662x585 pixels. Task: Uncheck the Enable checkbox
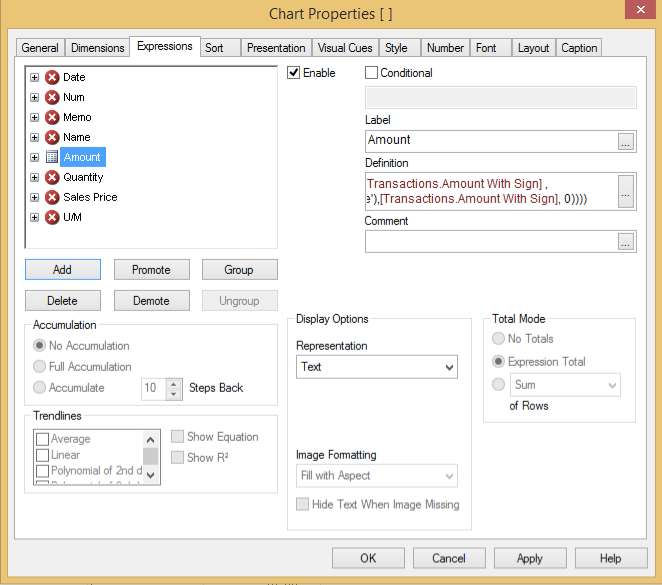pos(294,73)
